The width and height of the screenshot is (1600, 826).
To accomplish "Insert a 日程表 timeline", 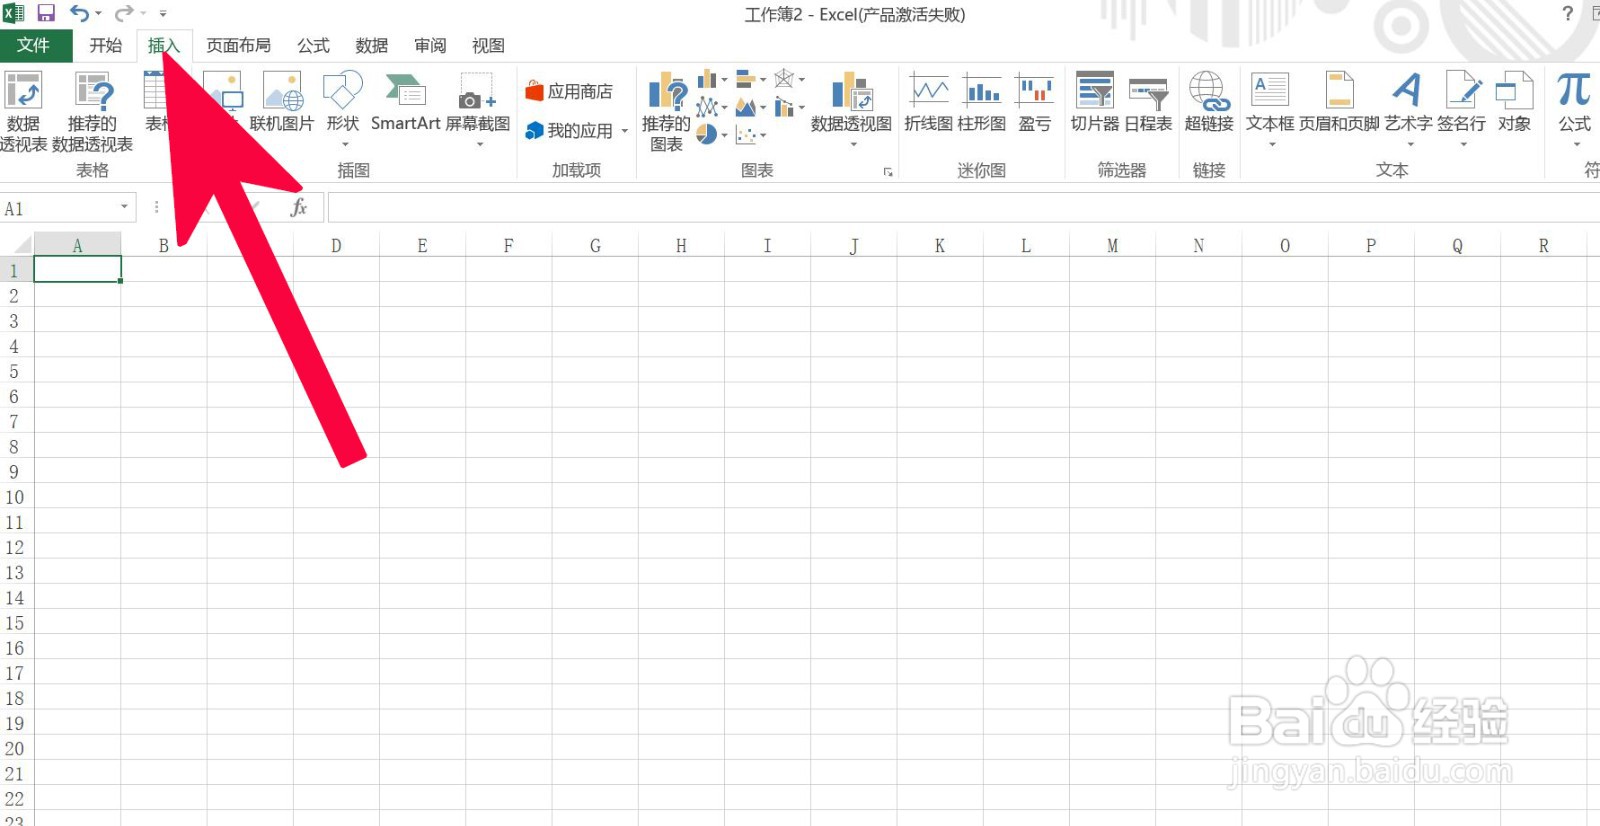I will 1148,103.
